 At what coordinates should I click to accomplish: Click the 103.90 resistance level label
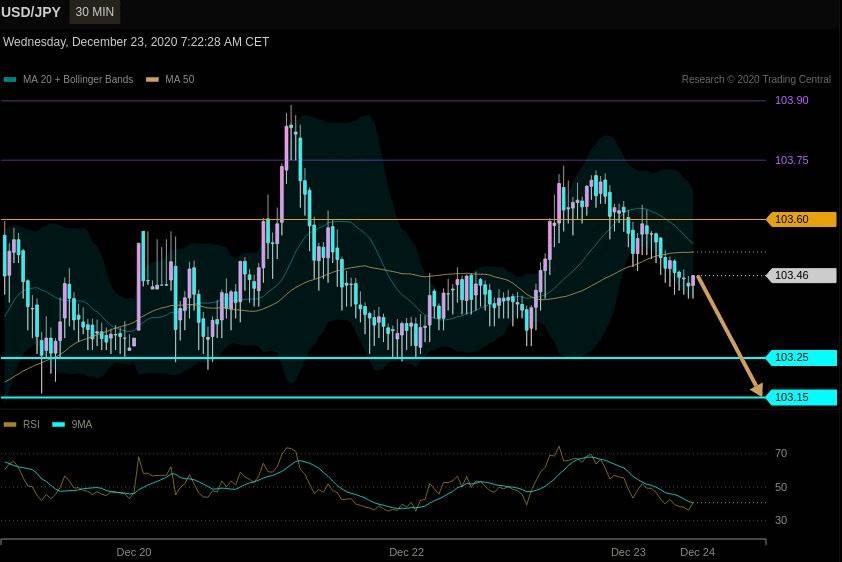(x=792, y=100)
